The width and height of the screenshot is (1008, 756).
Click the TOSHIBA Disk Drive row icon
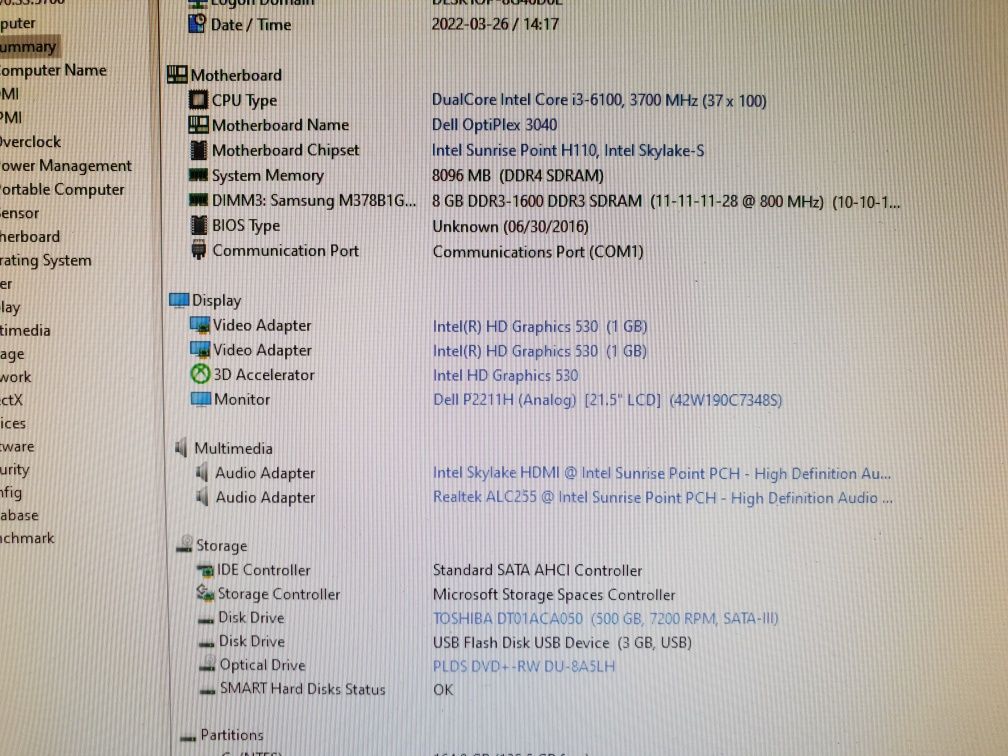(206, 620)
